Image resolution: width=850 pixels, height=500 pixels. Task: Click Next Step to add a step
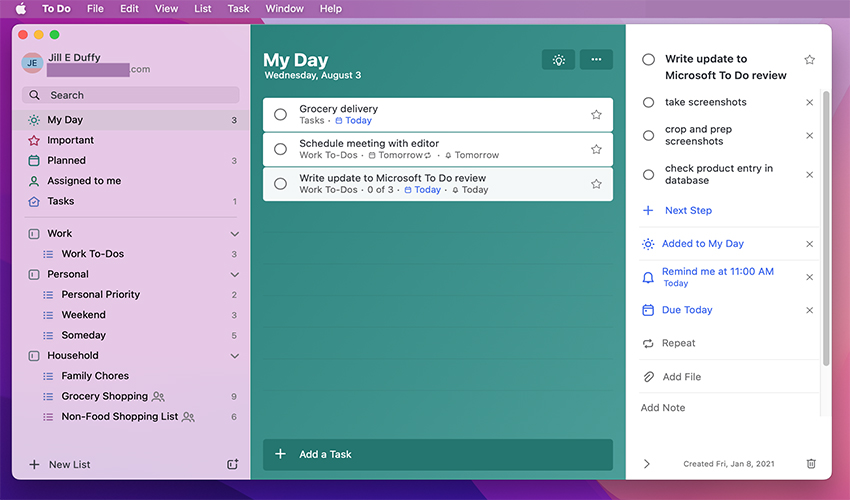(688, 211)
